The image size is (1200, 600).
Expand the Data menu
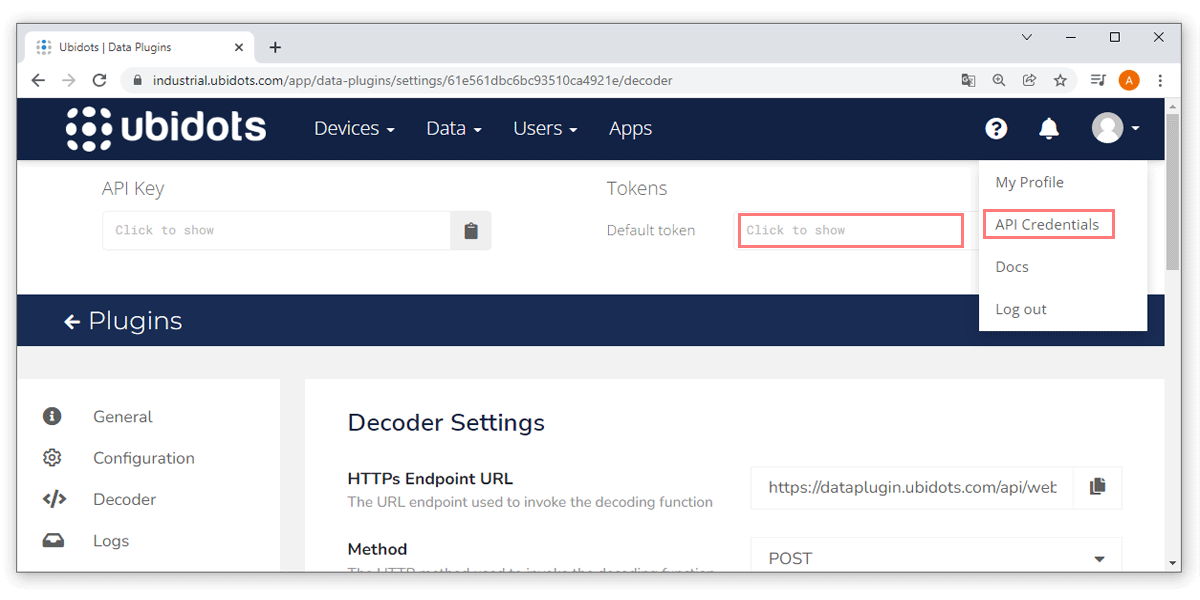(x=454, y=128)
